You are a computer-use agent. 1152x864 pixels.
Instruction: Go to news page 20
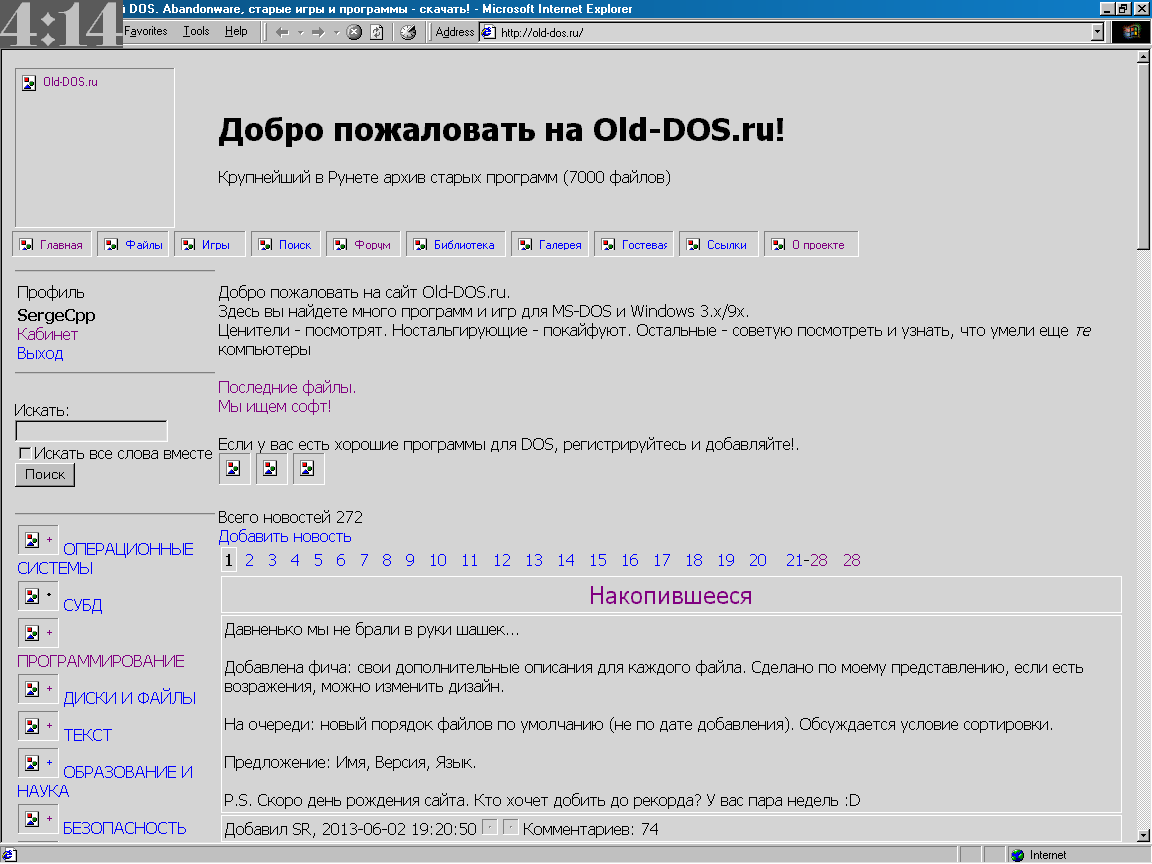pyautogui.click(x=757, y=561)
